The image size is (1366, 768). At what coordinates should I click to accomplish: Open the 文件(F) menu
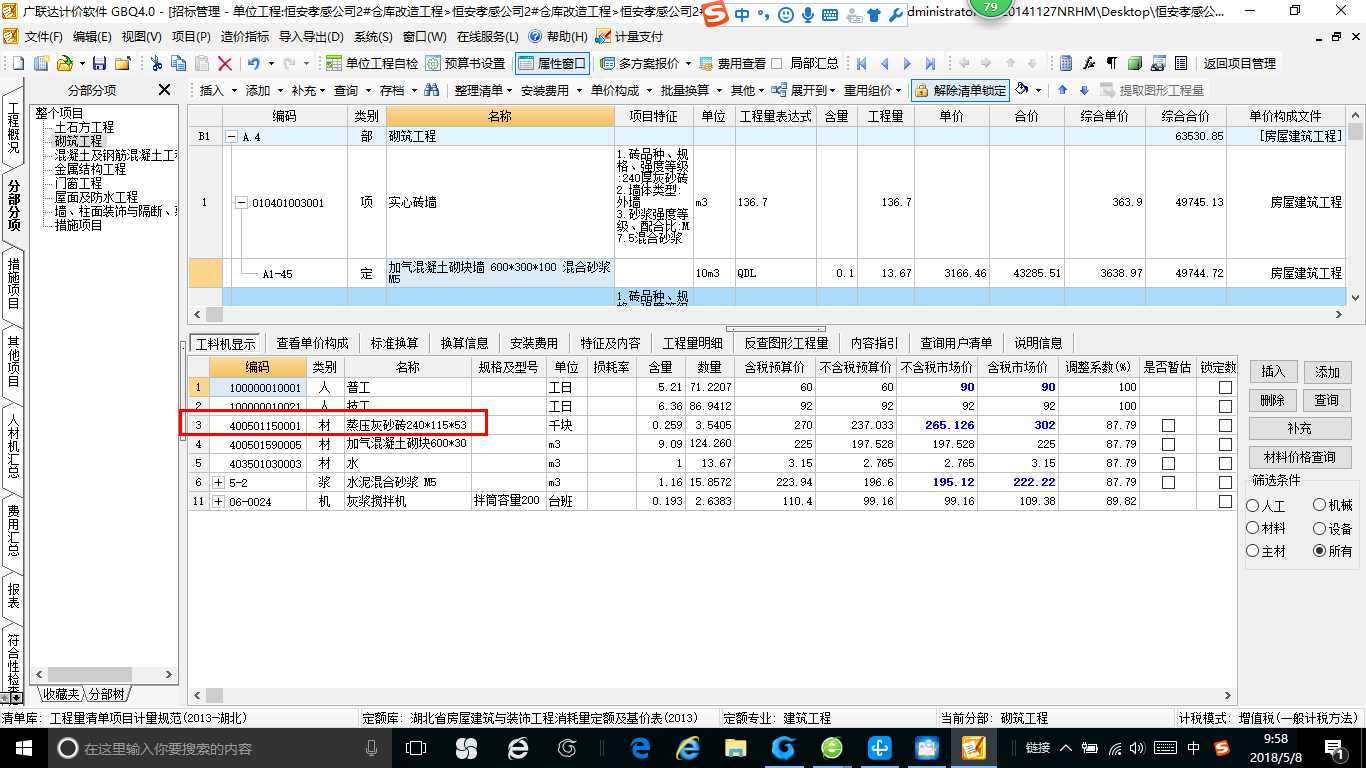pos(43,36)
